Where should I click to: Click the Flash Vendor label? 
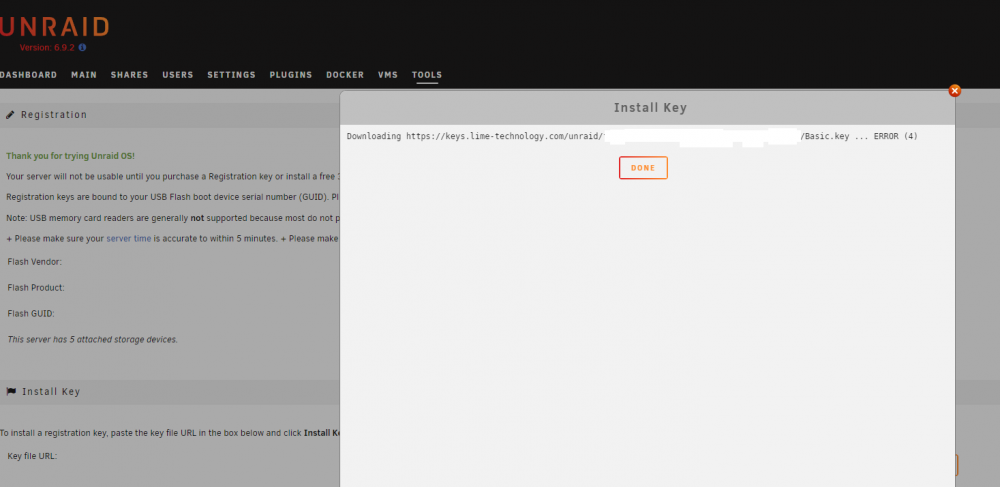click(34, 261)
